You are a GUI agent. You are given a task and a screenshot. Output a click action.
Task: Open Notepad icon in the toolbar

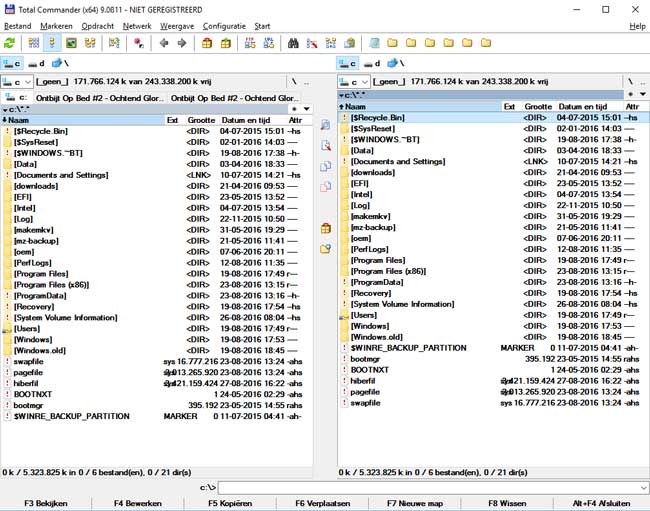(x=374, y=43)
